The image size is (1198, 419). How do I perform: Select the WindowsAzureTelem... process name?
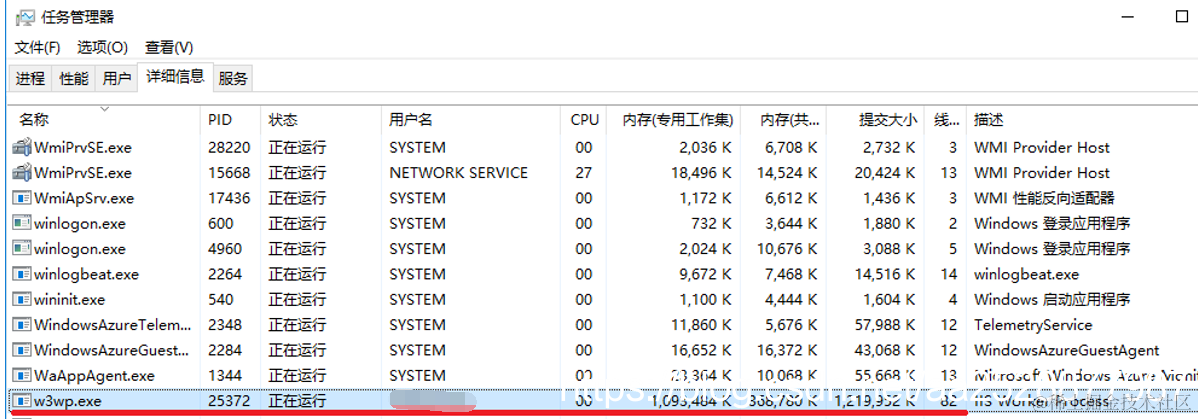point(112,325)
